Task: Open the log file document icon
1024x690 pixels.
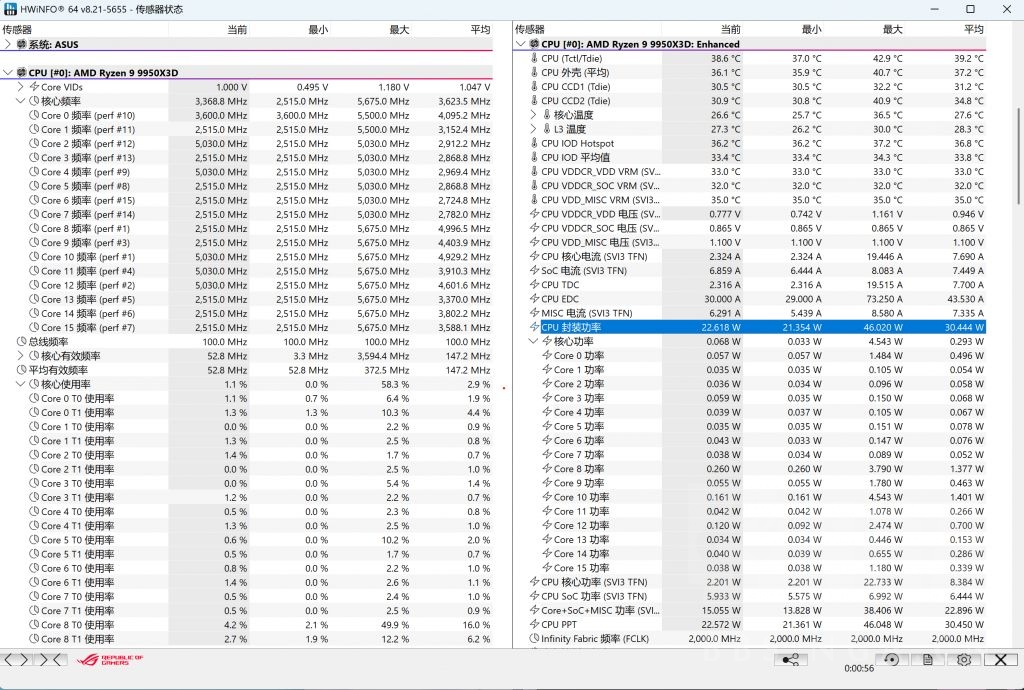Action: click(928, 660)
